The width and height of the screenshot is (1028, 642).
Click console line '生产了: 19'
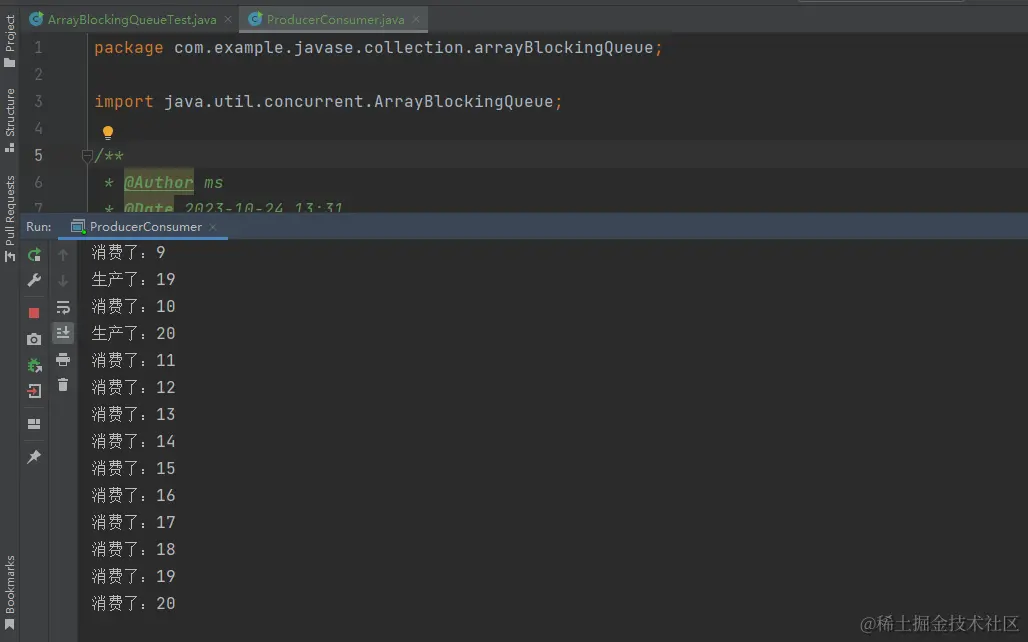click(x=133, y=279)
